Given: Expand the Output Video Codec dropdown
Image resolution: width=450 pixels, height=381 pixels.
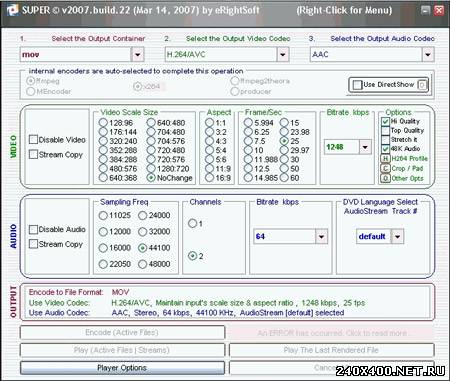Looking at the screenshot, I should 283,55.
